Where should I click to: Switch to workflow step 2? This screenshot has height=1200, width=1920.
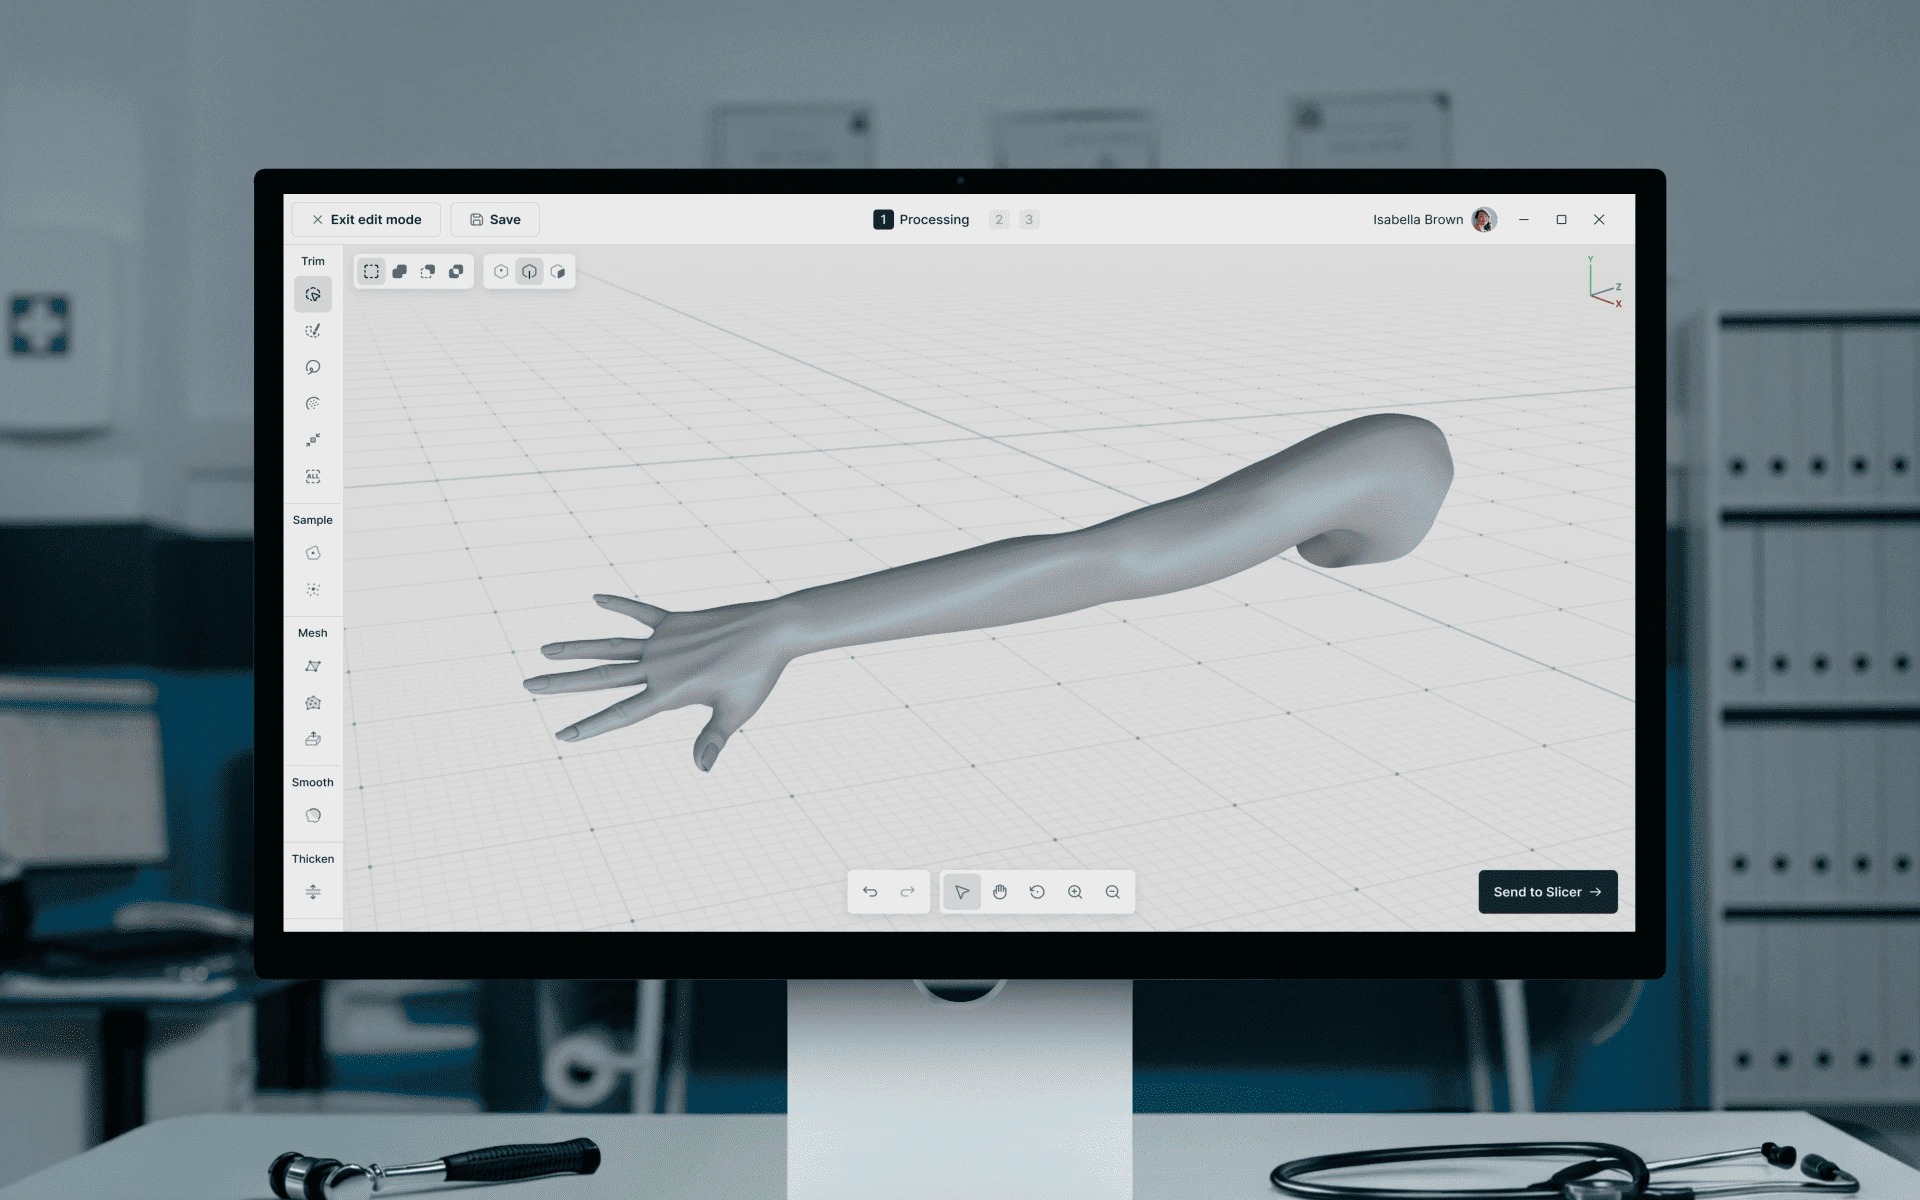pos(999,219)
